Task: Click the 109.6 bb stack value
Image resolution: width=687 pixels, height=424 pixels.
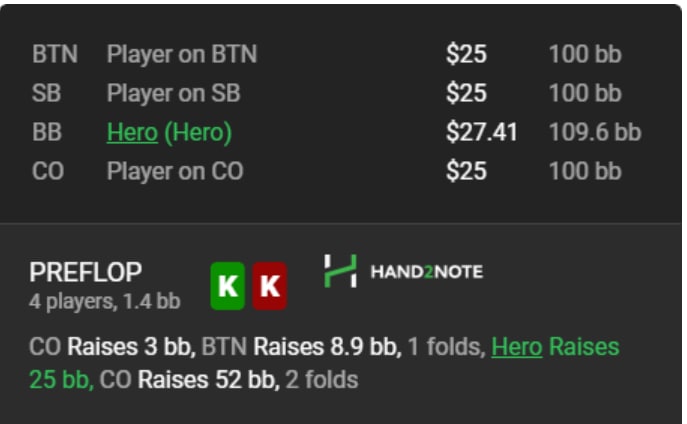Action: [594, 132]
